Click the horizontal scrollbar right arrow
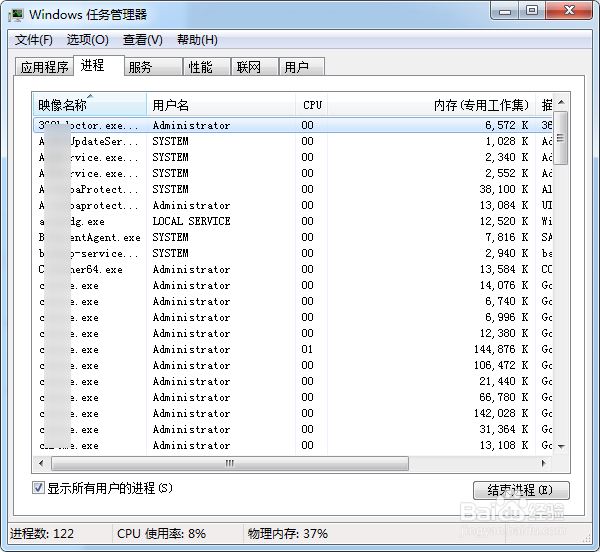This screenshot has width=600, height=552. [x=543, y=463]
